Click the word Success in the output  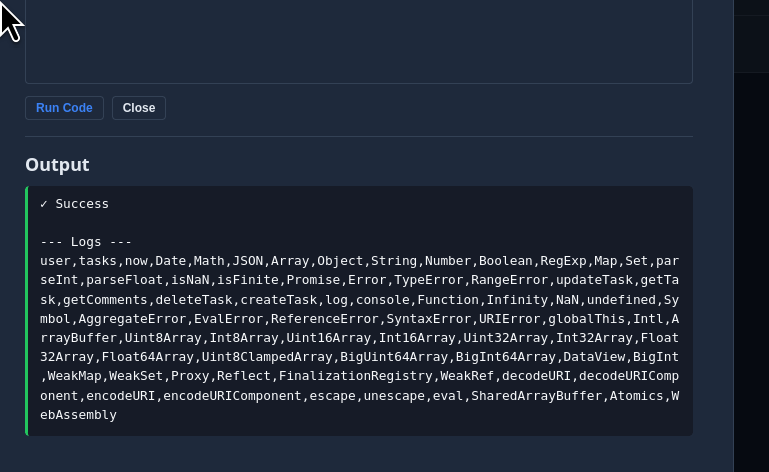tap(82, 204)
